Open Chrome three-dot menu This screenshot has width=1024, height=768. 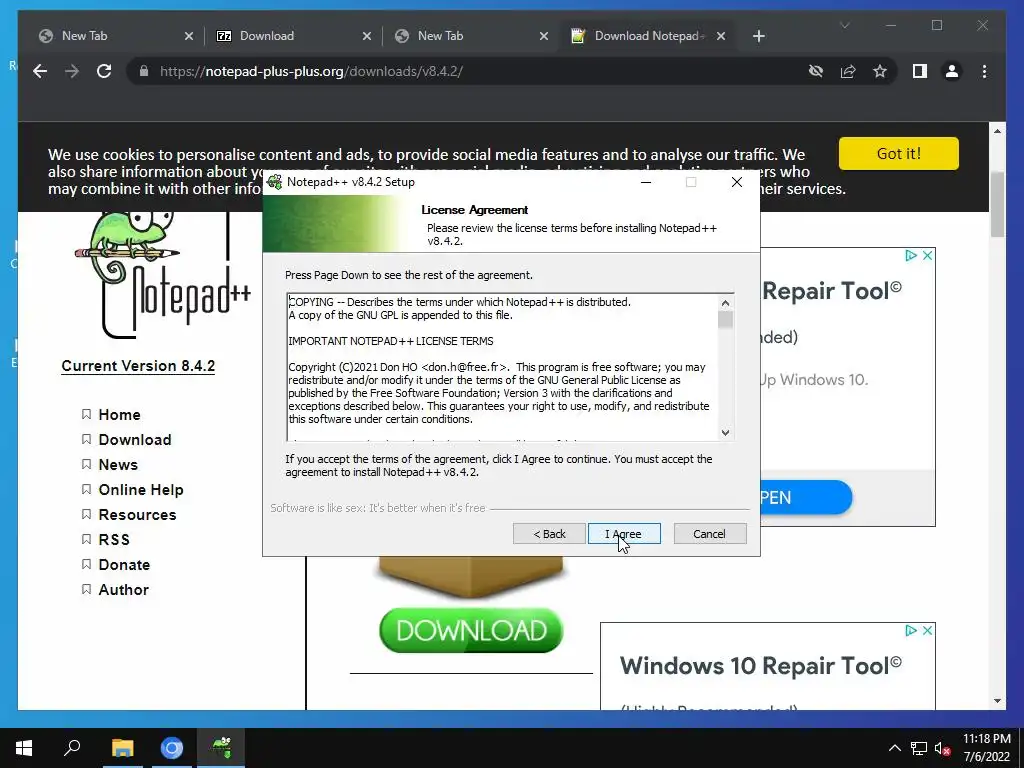pos(984,71)
